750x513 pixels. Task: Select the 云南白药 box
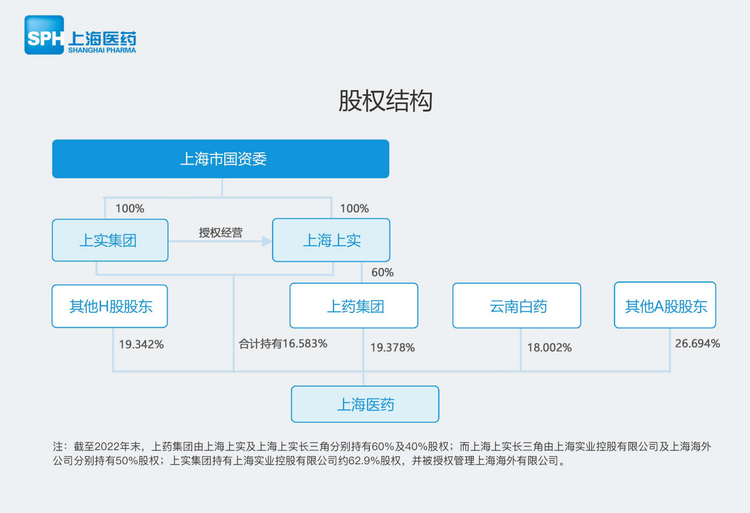tap(517, 306)
